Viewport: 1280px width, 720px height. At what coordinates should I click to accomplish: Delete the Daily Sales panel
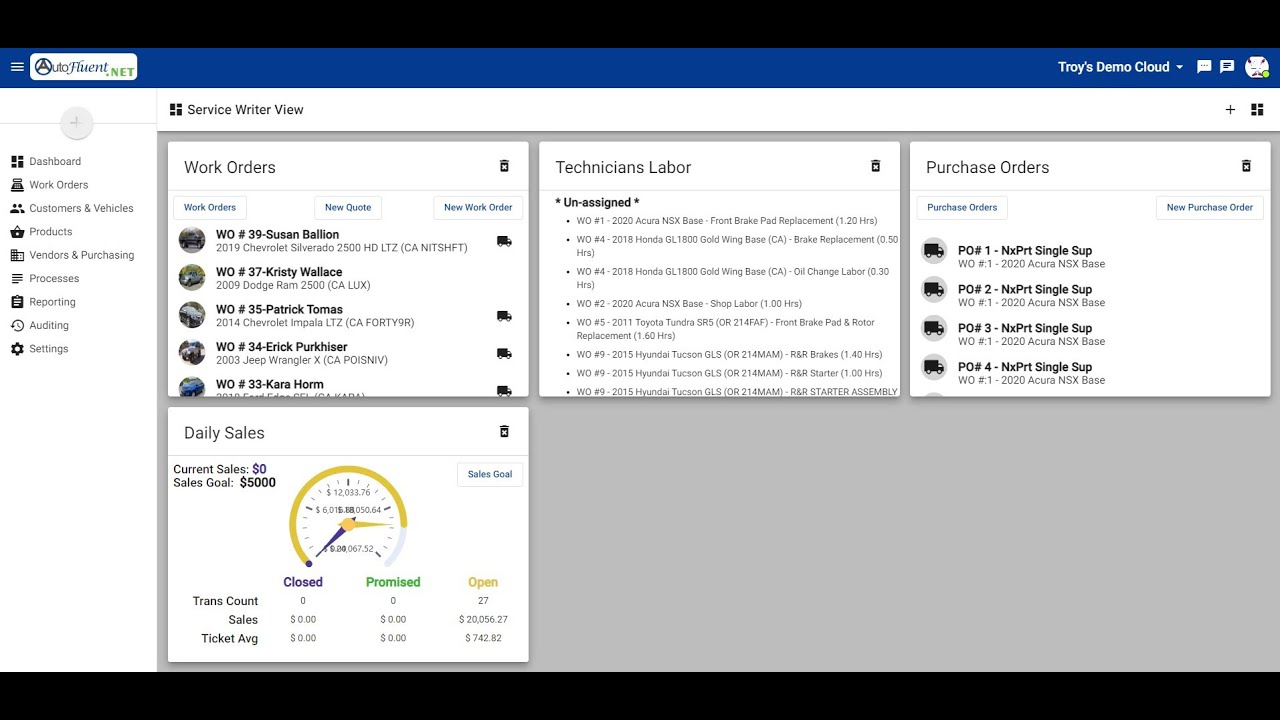pyautogui.click(x=504, y=432)
